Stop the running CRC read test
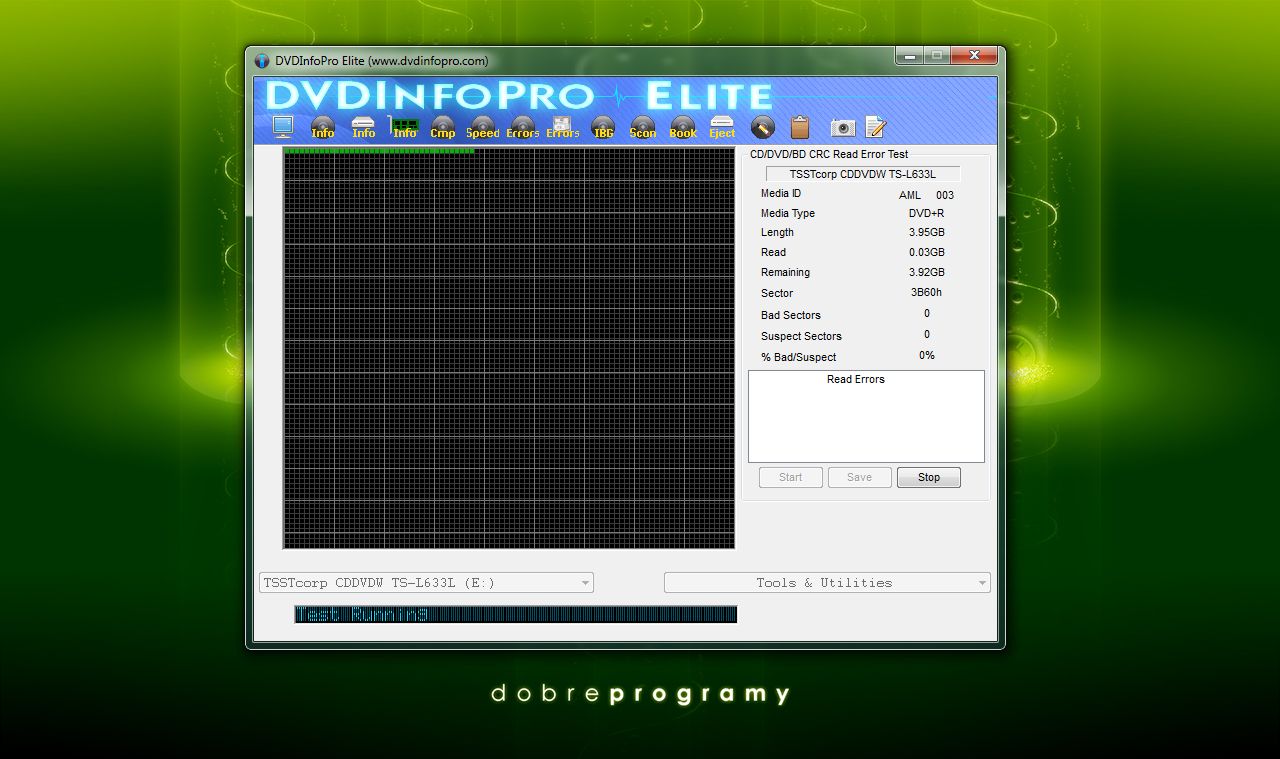 click(929, 477)
